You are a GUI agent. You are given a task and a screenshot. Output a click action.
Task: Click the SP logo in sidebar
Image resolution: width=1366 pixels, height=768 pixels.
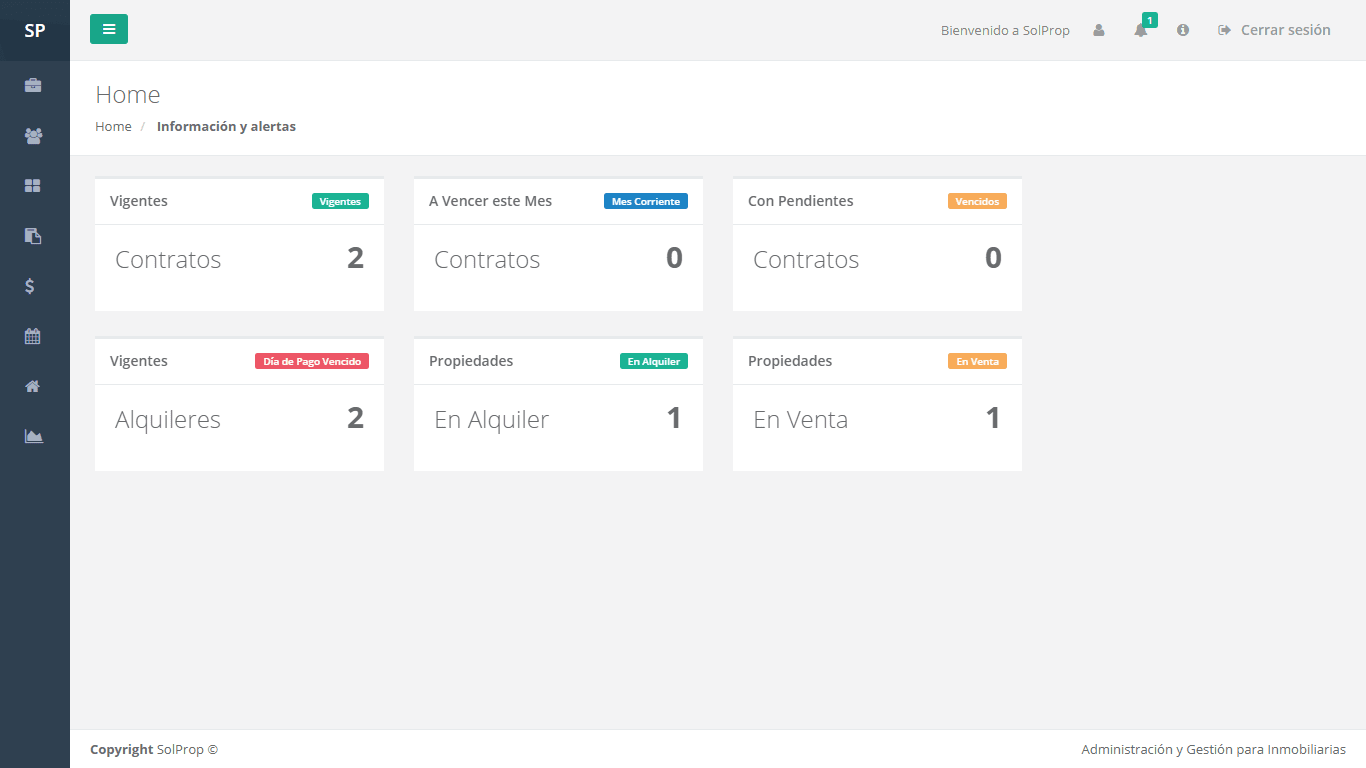(x=34, y=30)
